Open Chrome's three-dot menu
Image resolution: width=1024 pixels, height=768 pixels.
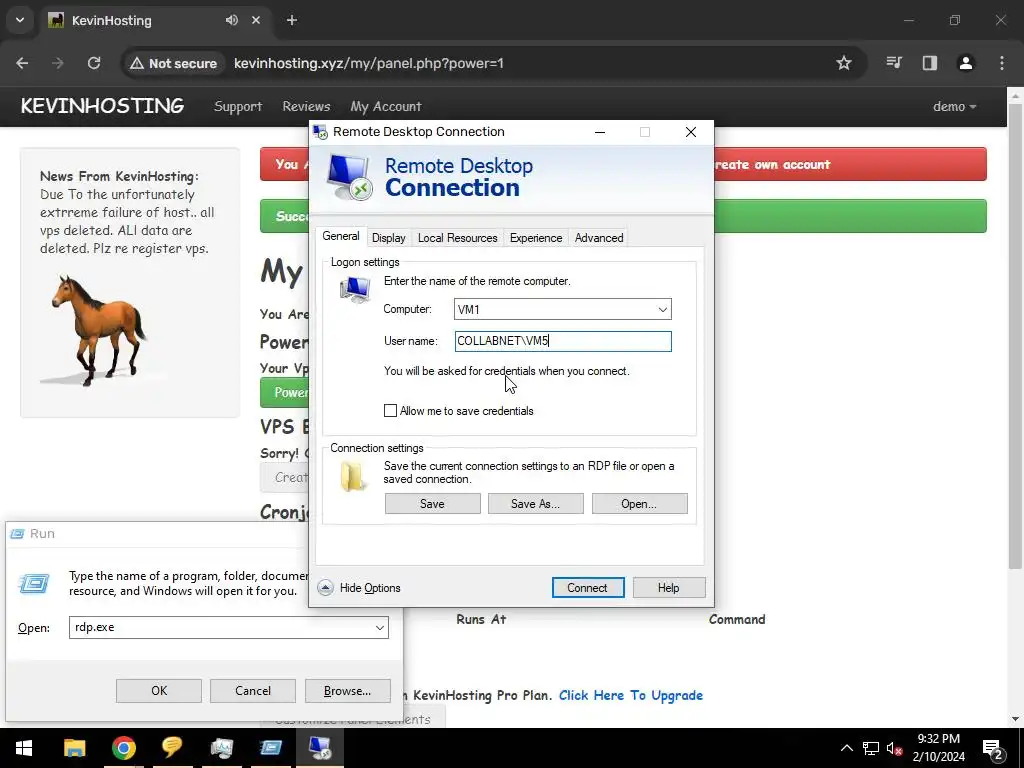tap(1002, 63)
